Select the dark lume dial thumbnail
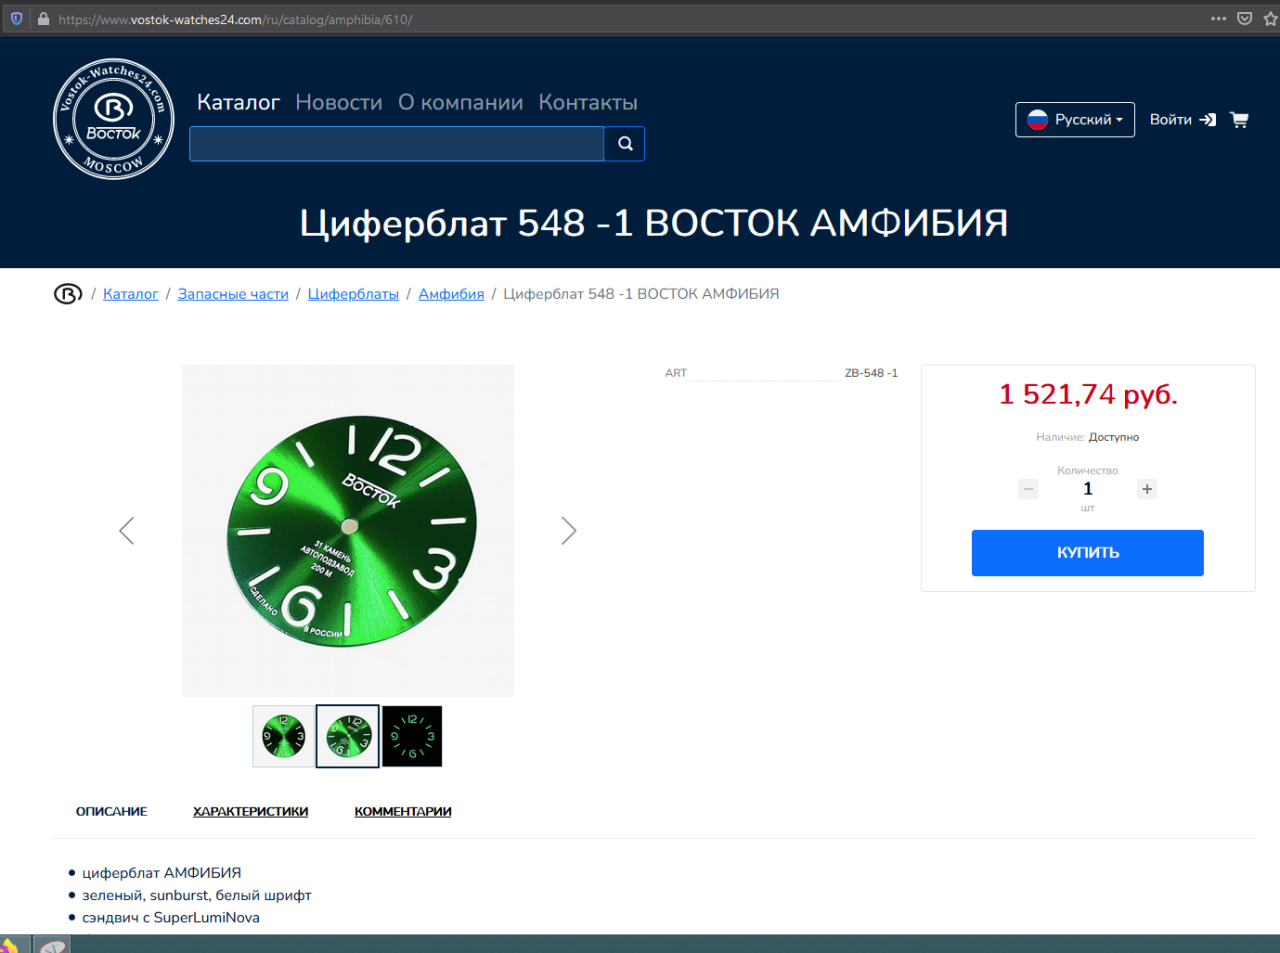1280x953 pixels. pyautogui.click(x=412, y=736)
